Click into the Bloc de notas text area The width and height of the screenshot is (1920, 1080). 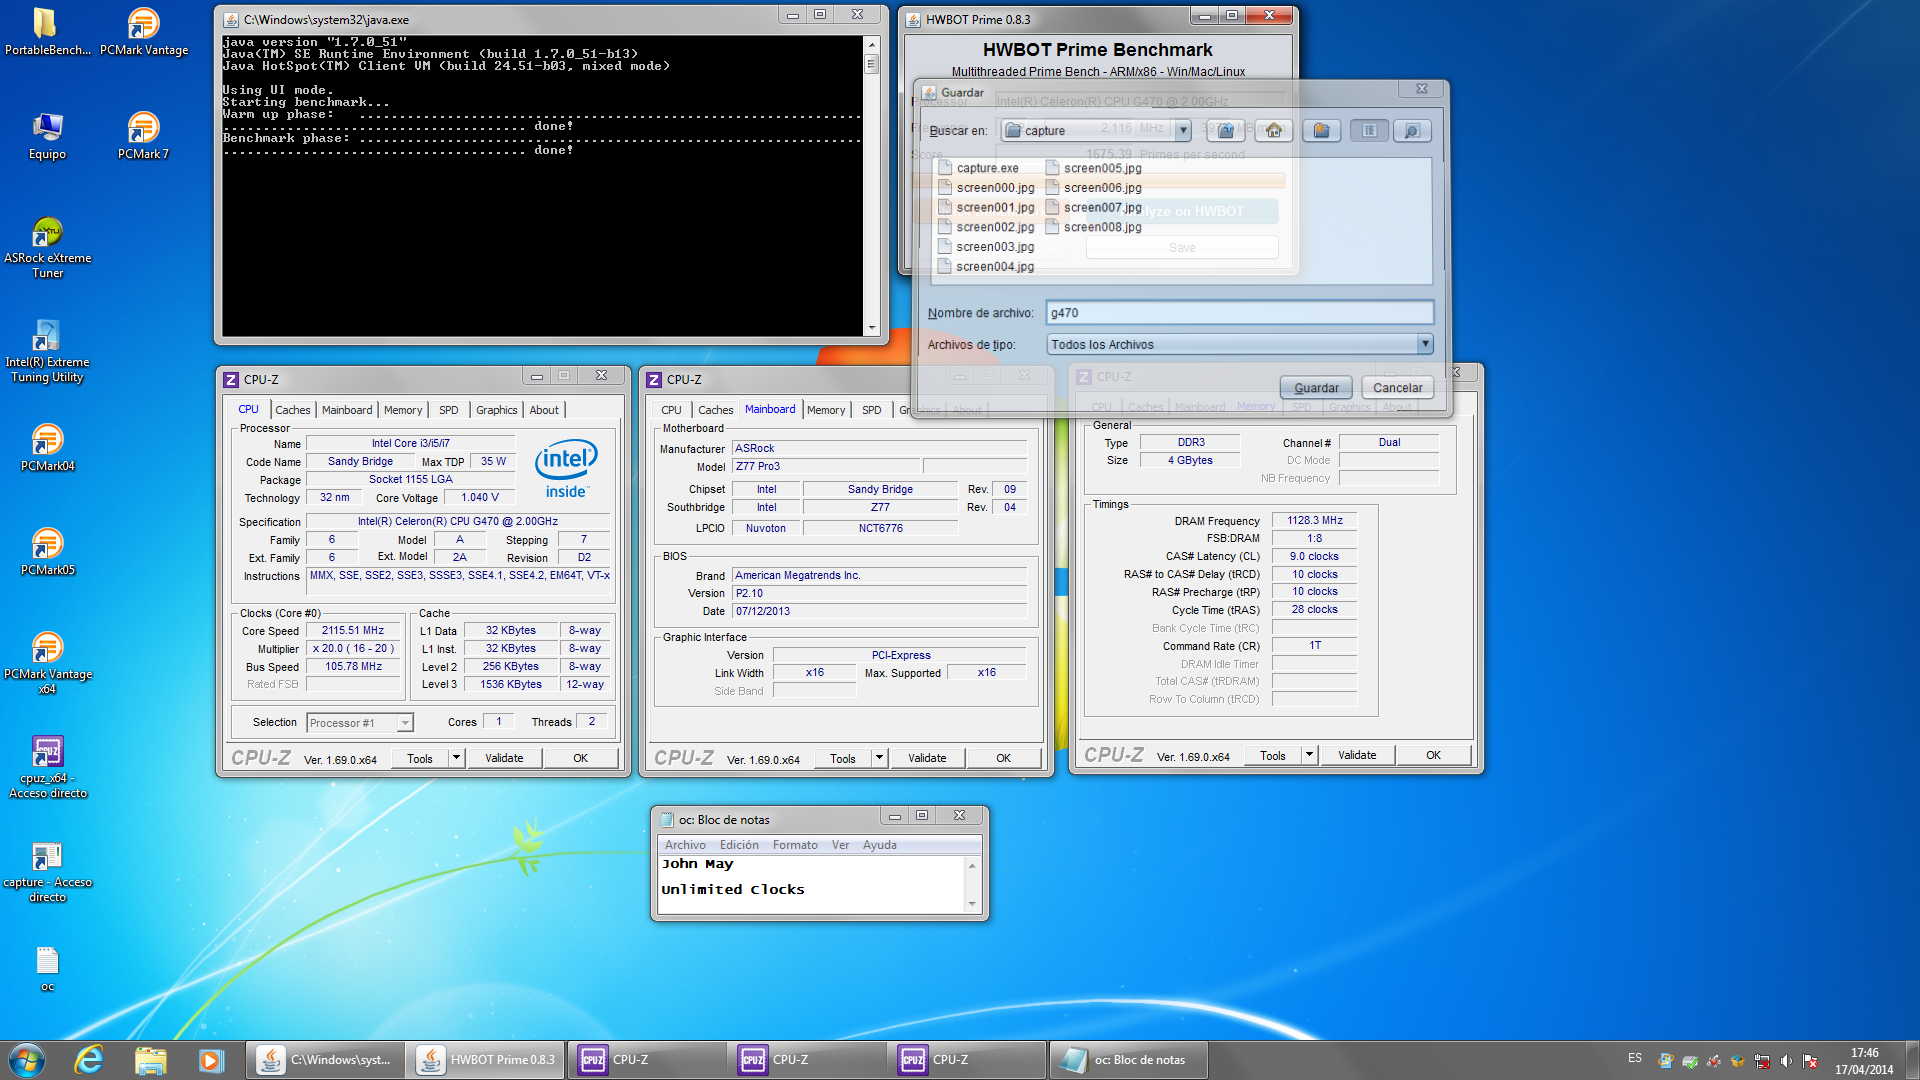click(x=810, y=884)
